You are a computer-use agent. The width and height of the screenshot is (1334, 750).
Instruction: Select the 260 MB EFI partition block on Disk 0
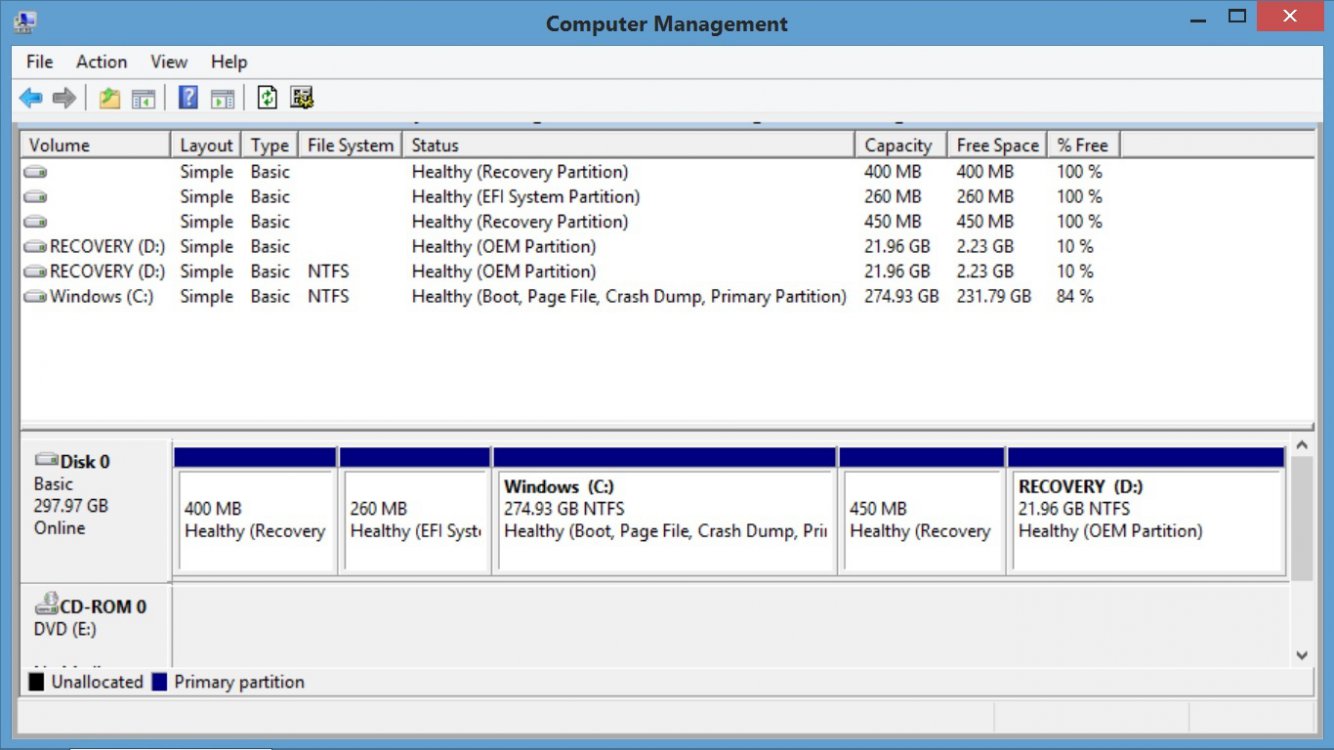tap(415, 511)
